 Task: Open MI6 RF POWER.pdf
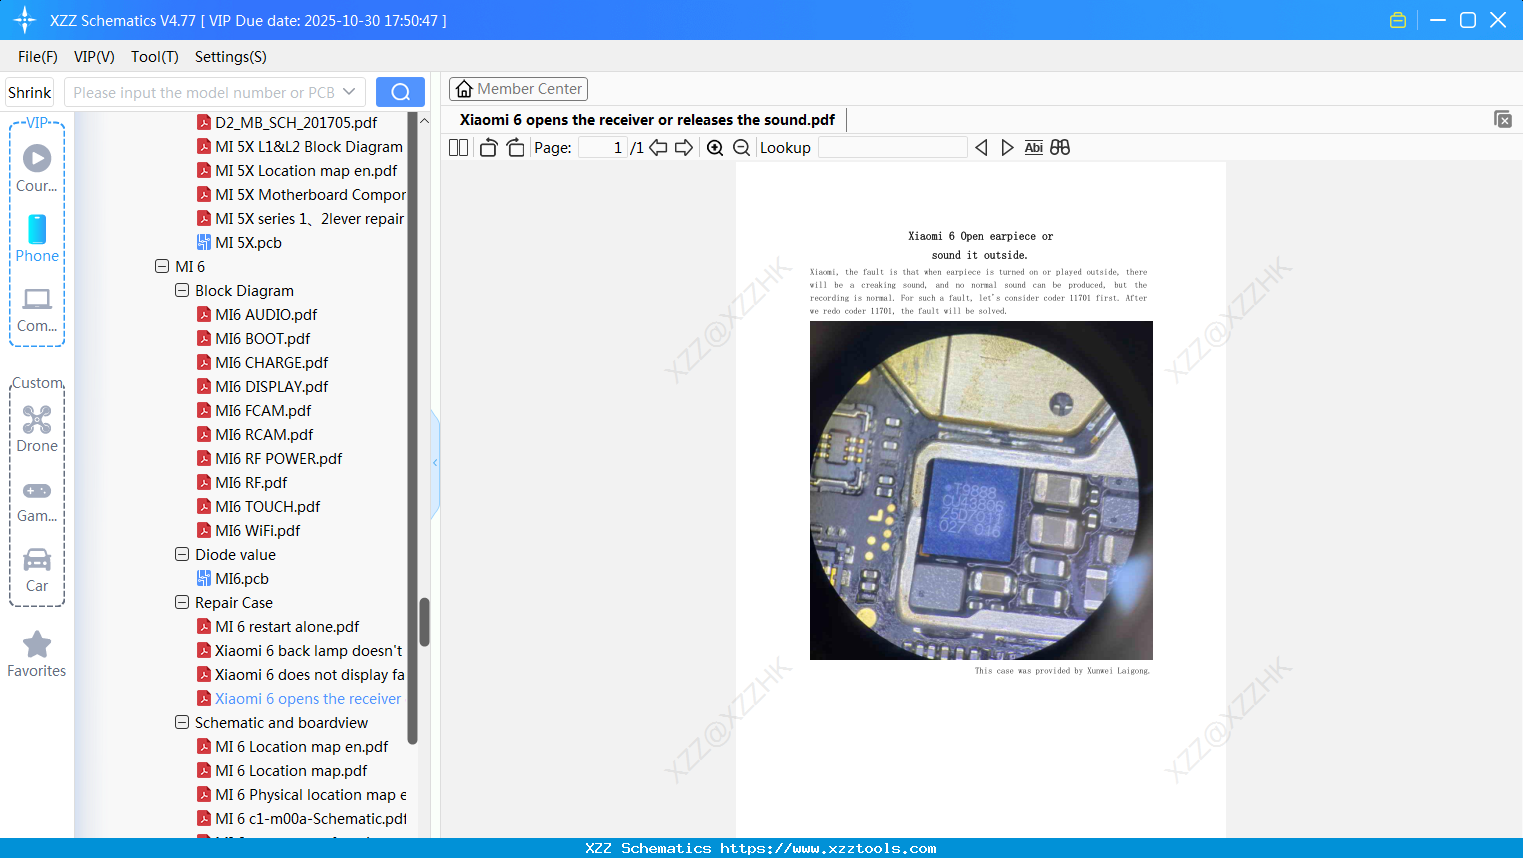click(x=278, y=459)
